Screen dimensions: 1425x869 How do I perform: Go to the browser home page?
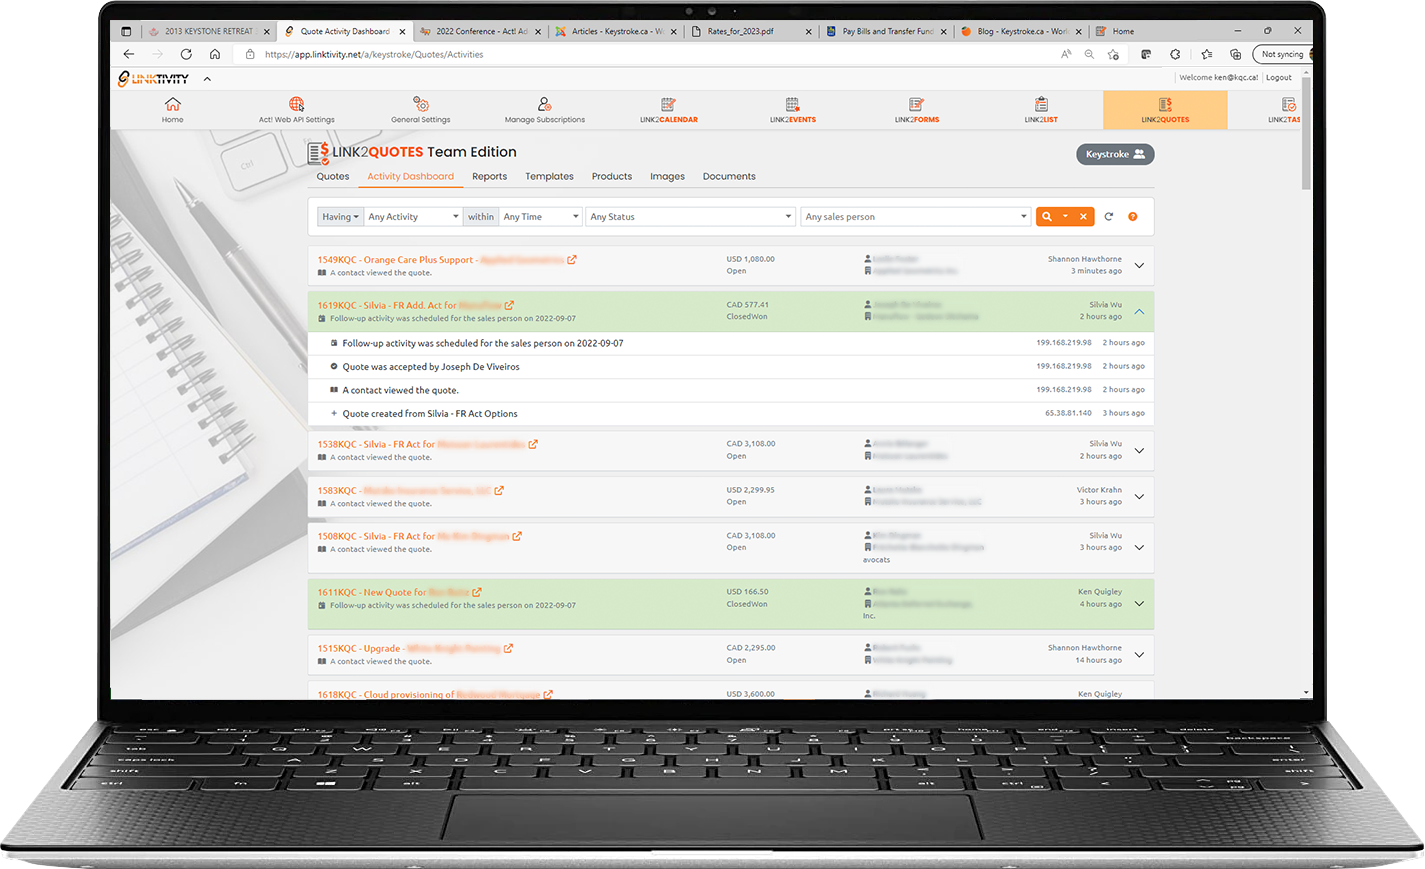215,54
